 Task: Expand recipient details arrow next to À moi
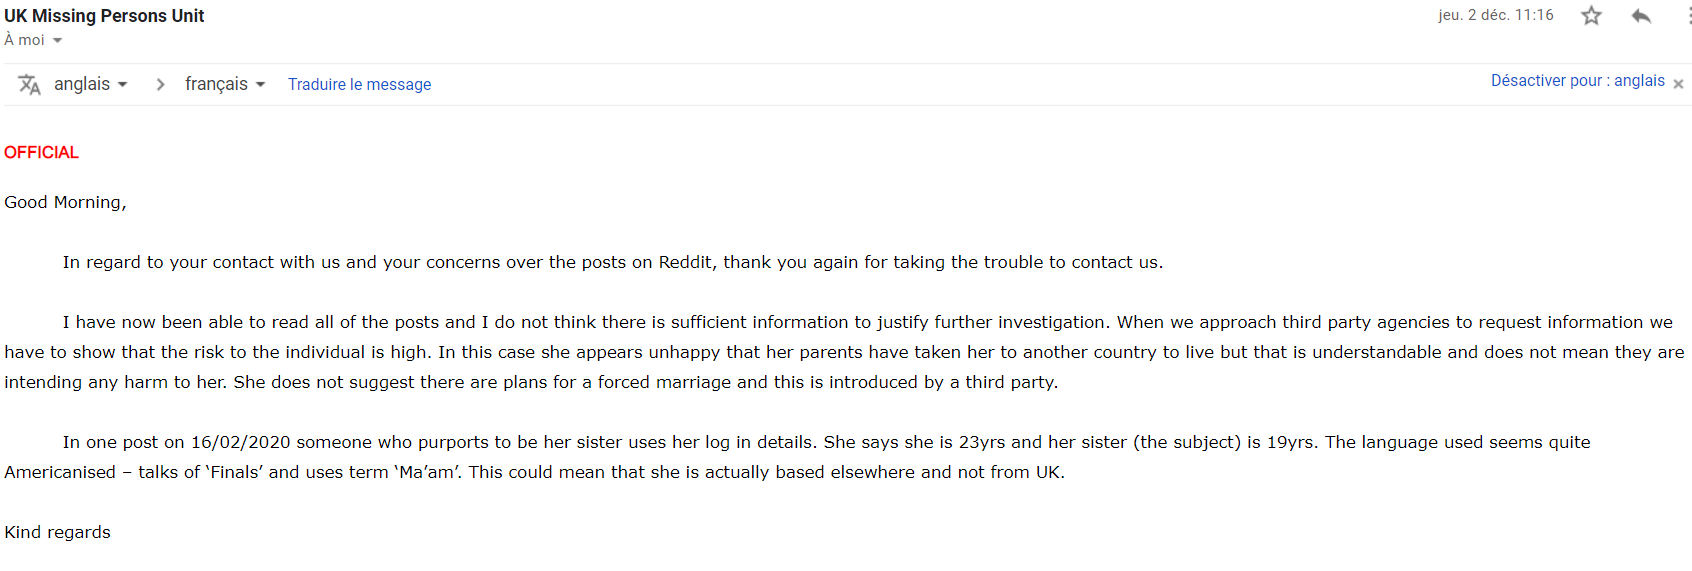57,41
